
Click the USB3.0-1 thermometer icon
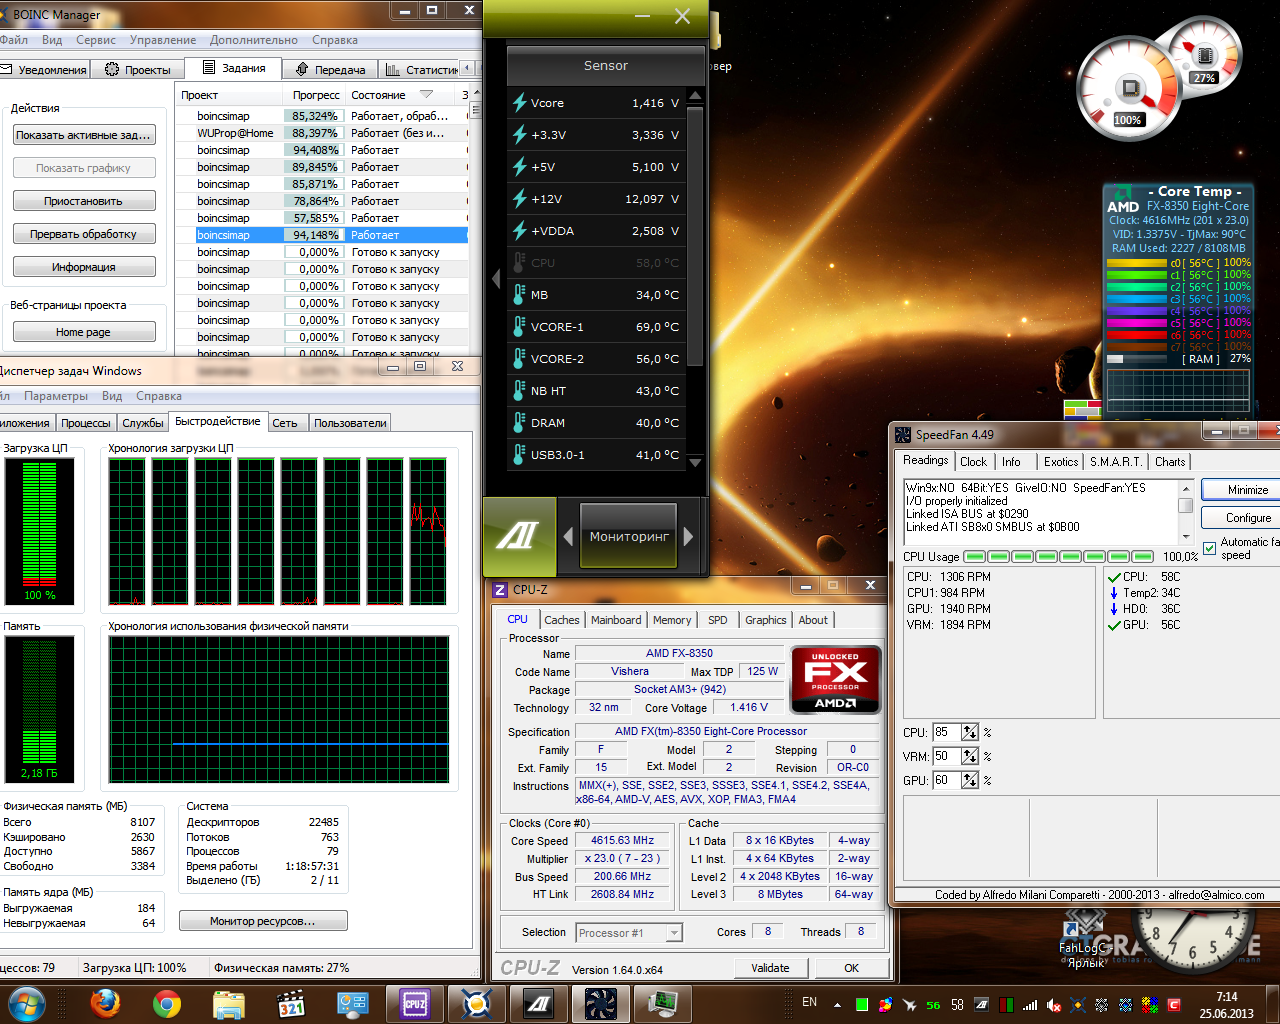[x=519, y=455]
